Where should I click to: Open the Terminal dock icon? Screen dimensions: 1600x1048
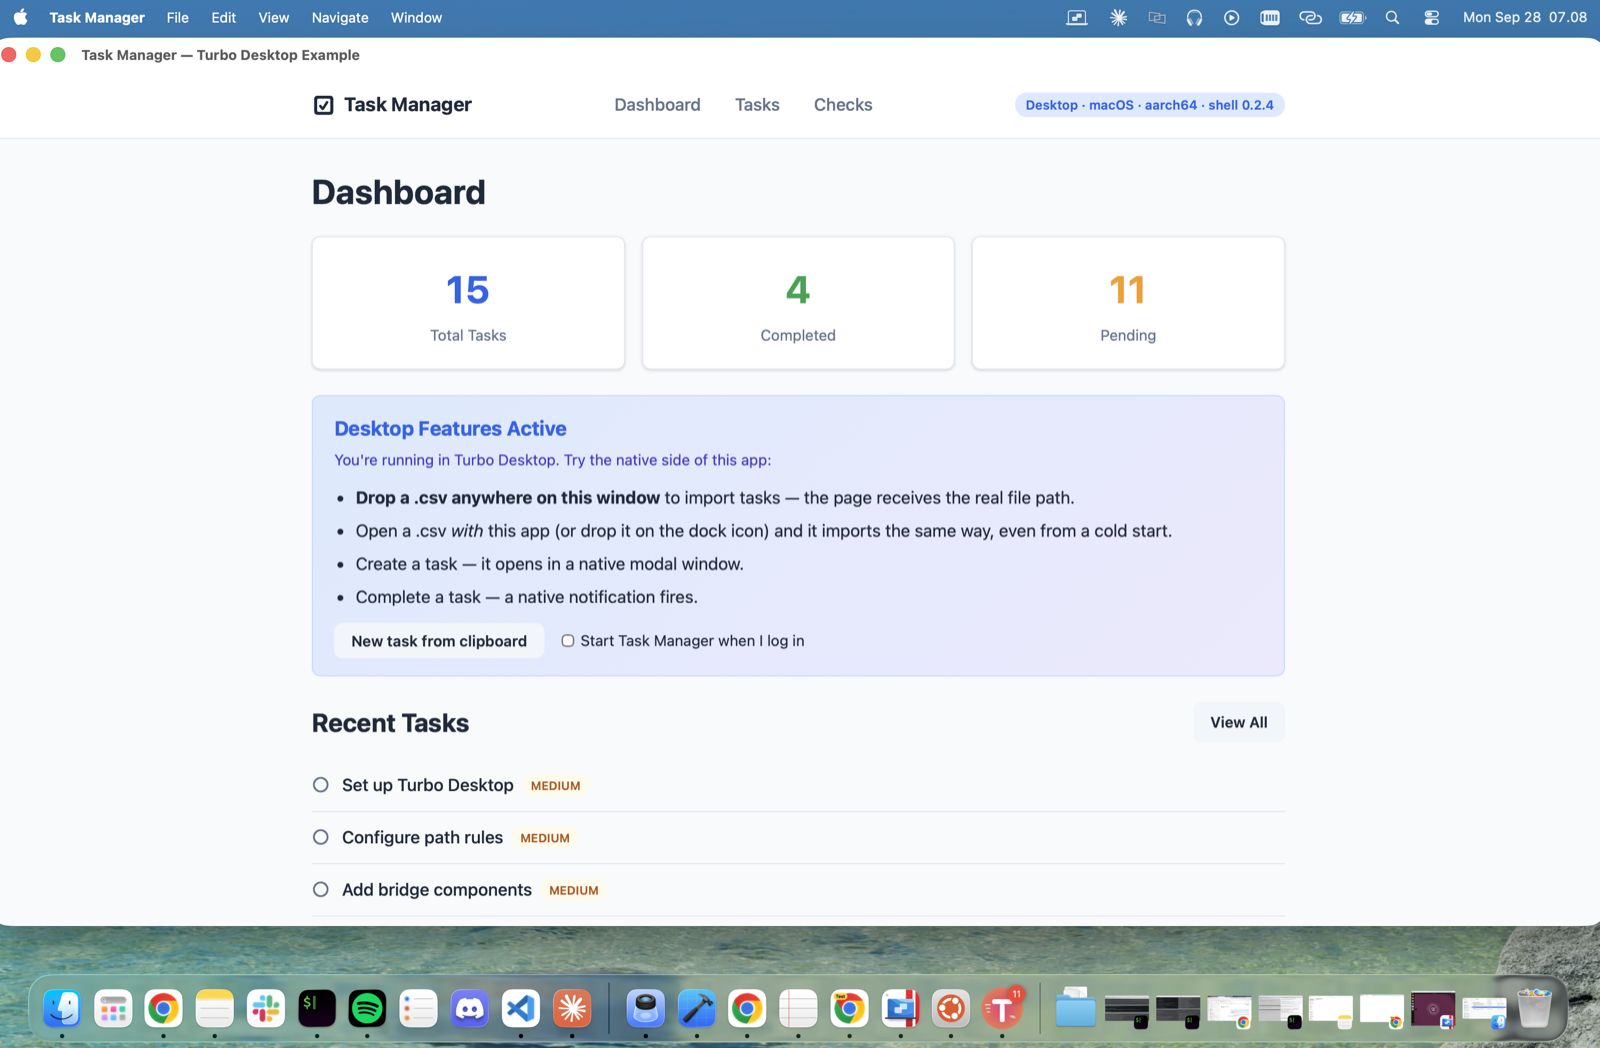click(317, 1009)
